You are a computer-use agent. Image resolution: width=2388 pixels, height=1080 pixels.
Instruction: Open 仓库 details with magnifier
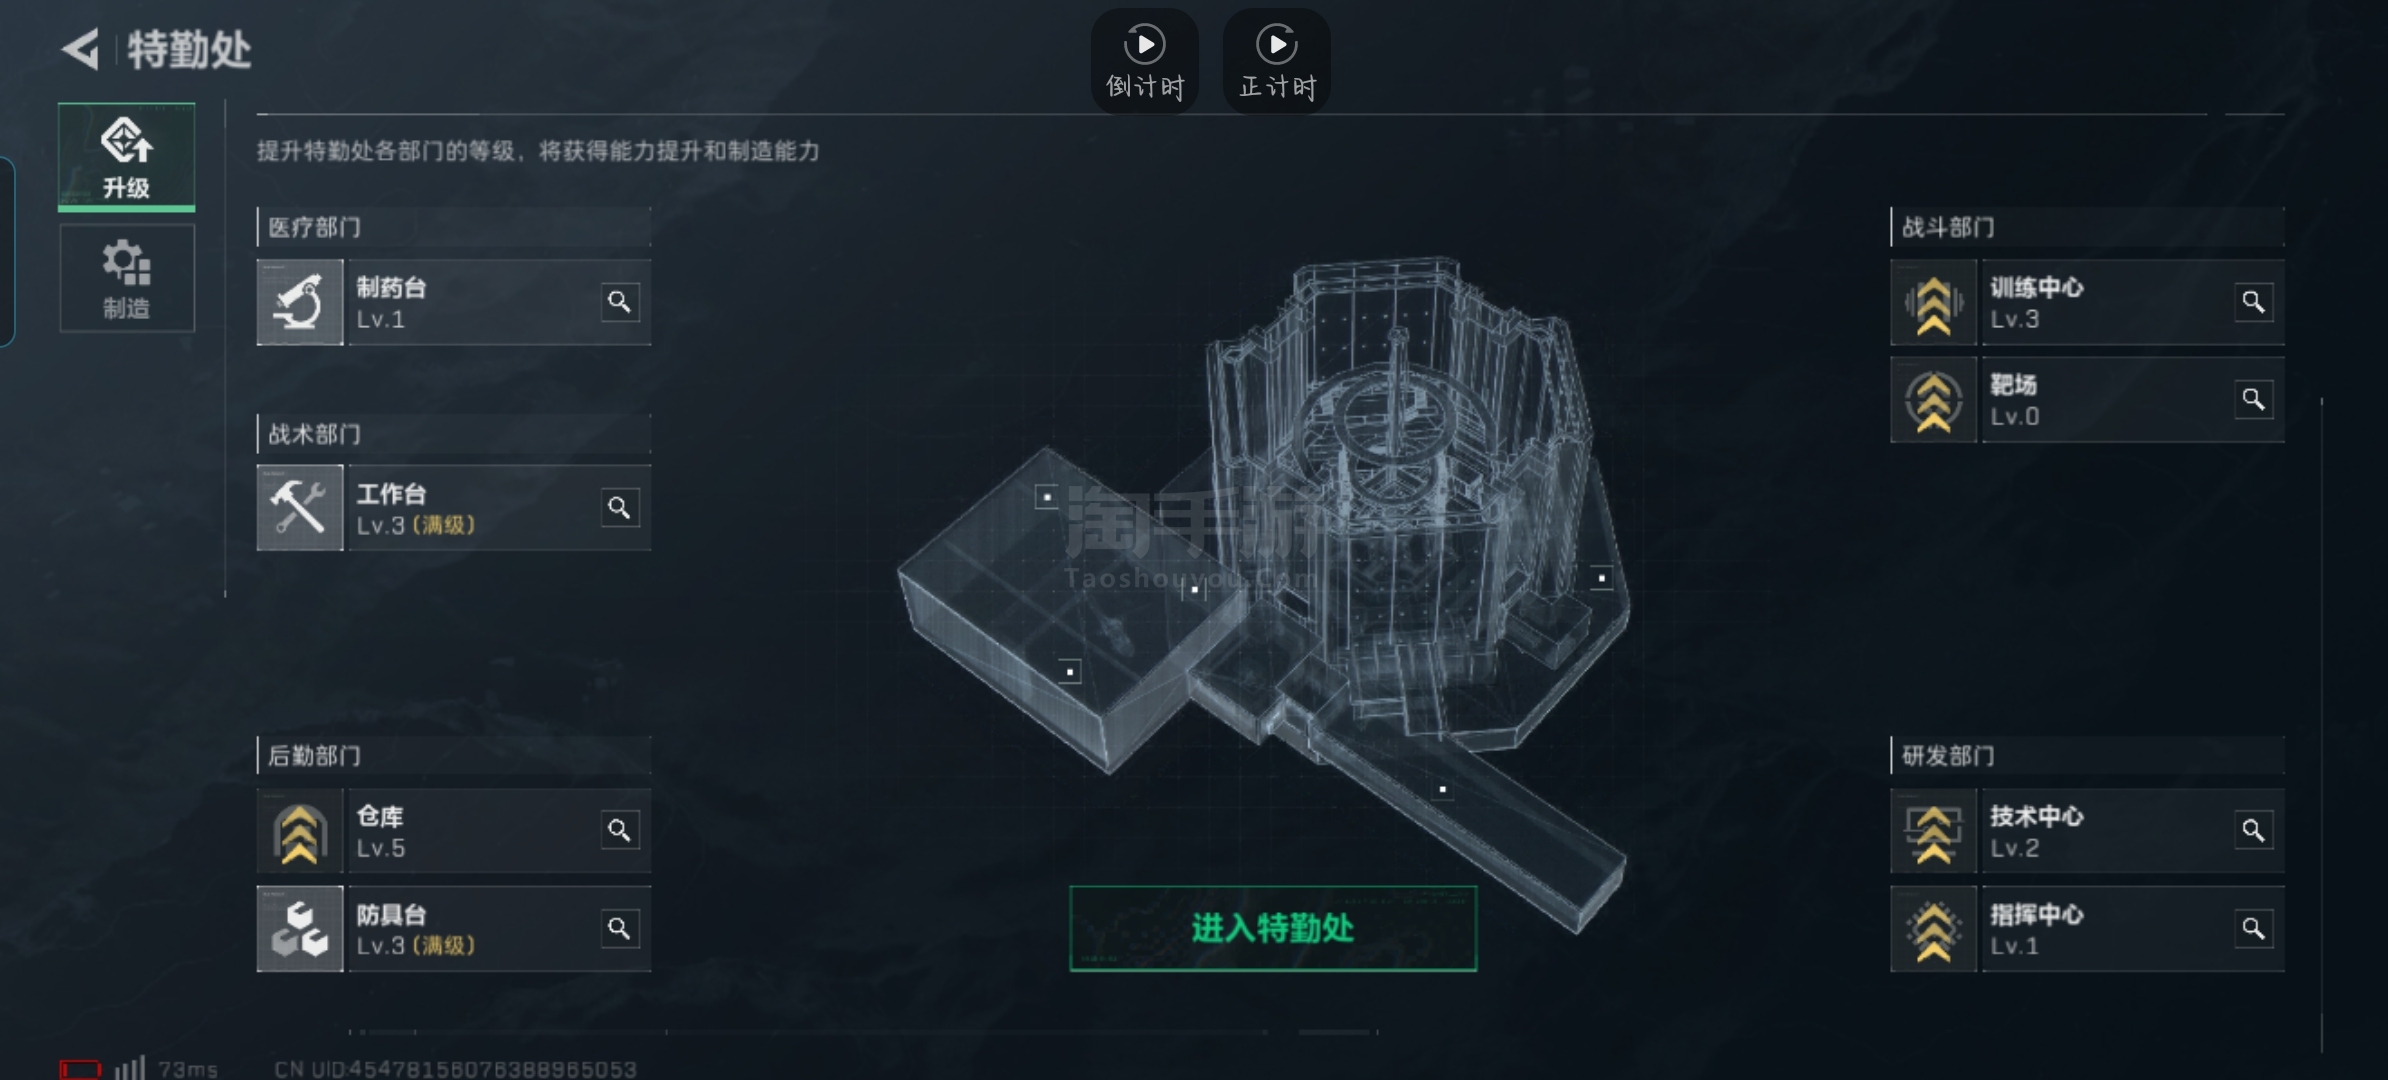620,830
